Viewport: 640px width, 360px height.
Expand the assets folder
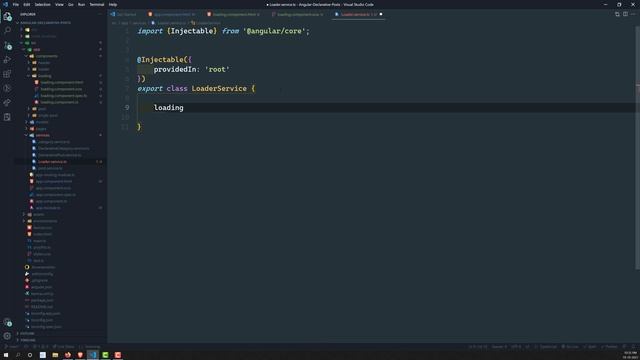click(x=38, y=214)
